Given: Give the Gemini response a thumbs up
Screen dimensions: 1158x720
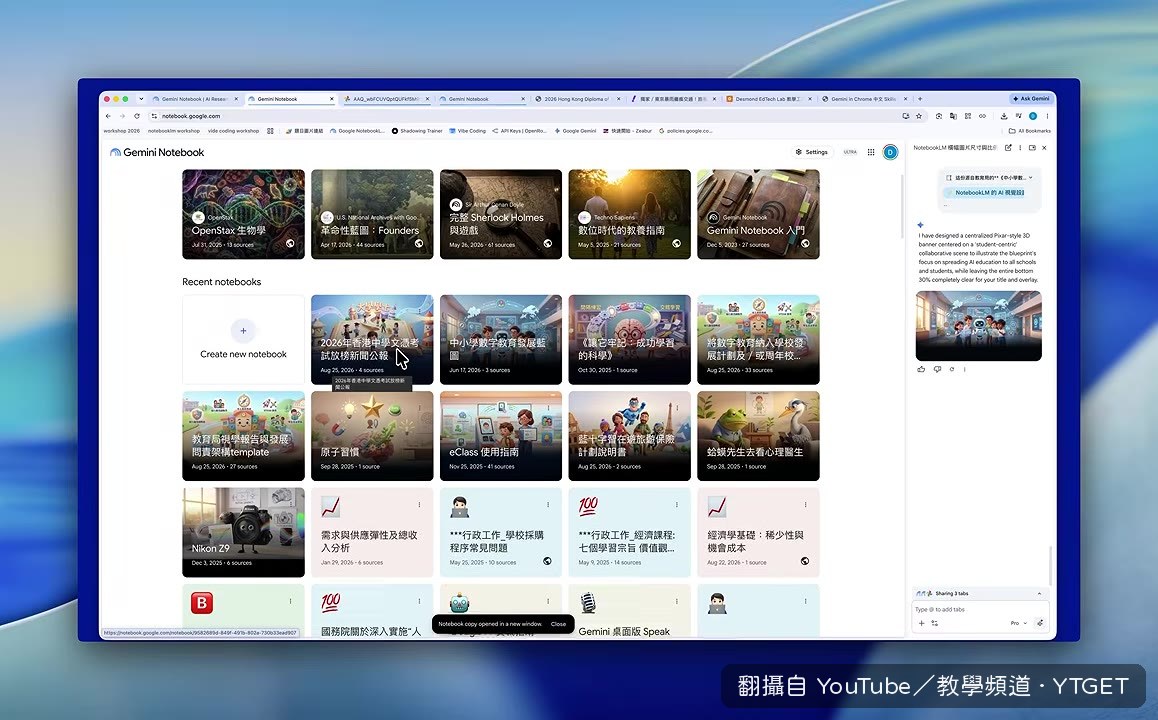Looking at the screenshot, I should [x=921, y=369].
